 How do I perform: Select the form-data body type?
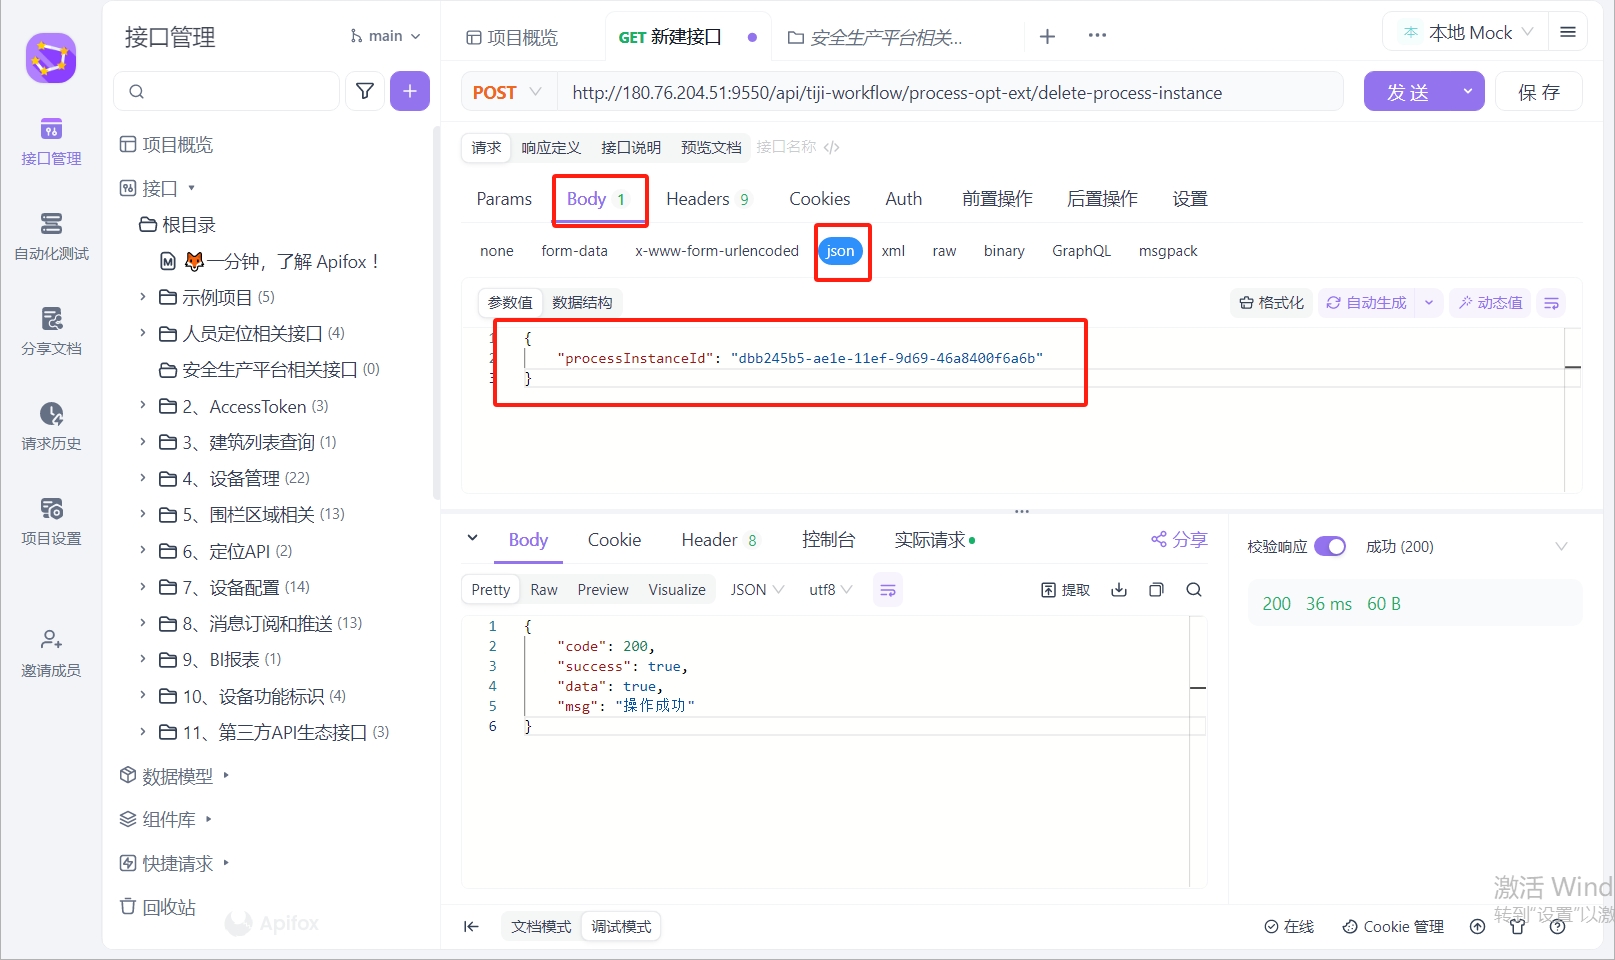(x=574, y=251)
